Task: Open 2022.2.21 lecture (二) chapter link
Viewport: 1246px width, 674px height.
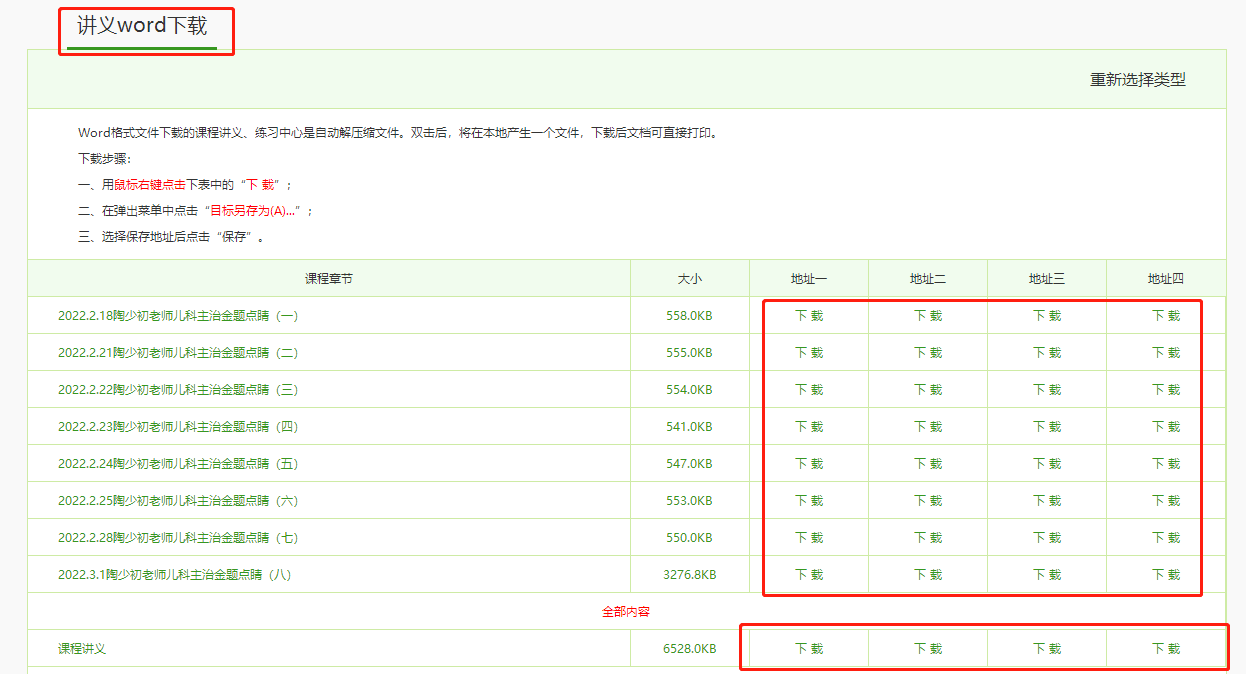Action: [x=178, y=353]
